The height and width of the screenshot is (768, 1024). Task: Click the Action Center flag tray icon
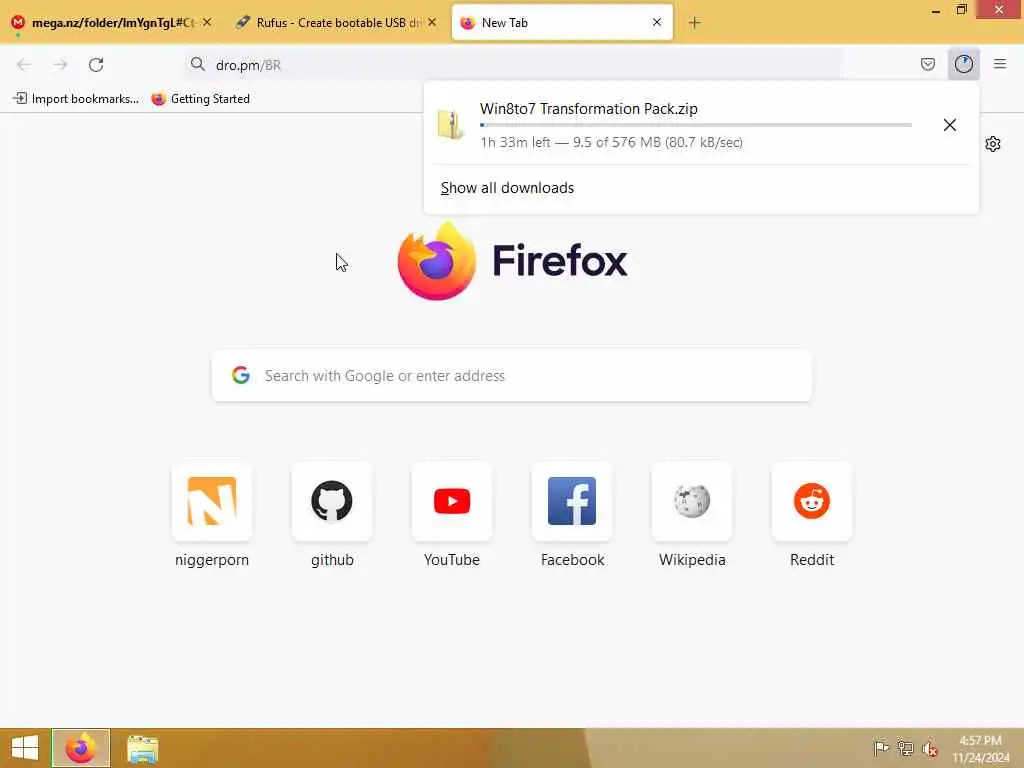[x=881, y=748]
